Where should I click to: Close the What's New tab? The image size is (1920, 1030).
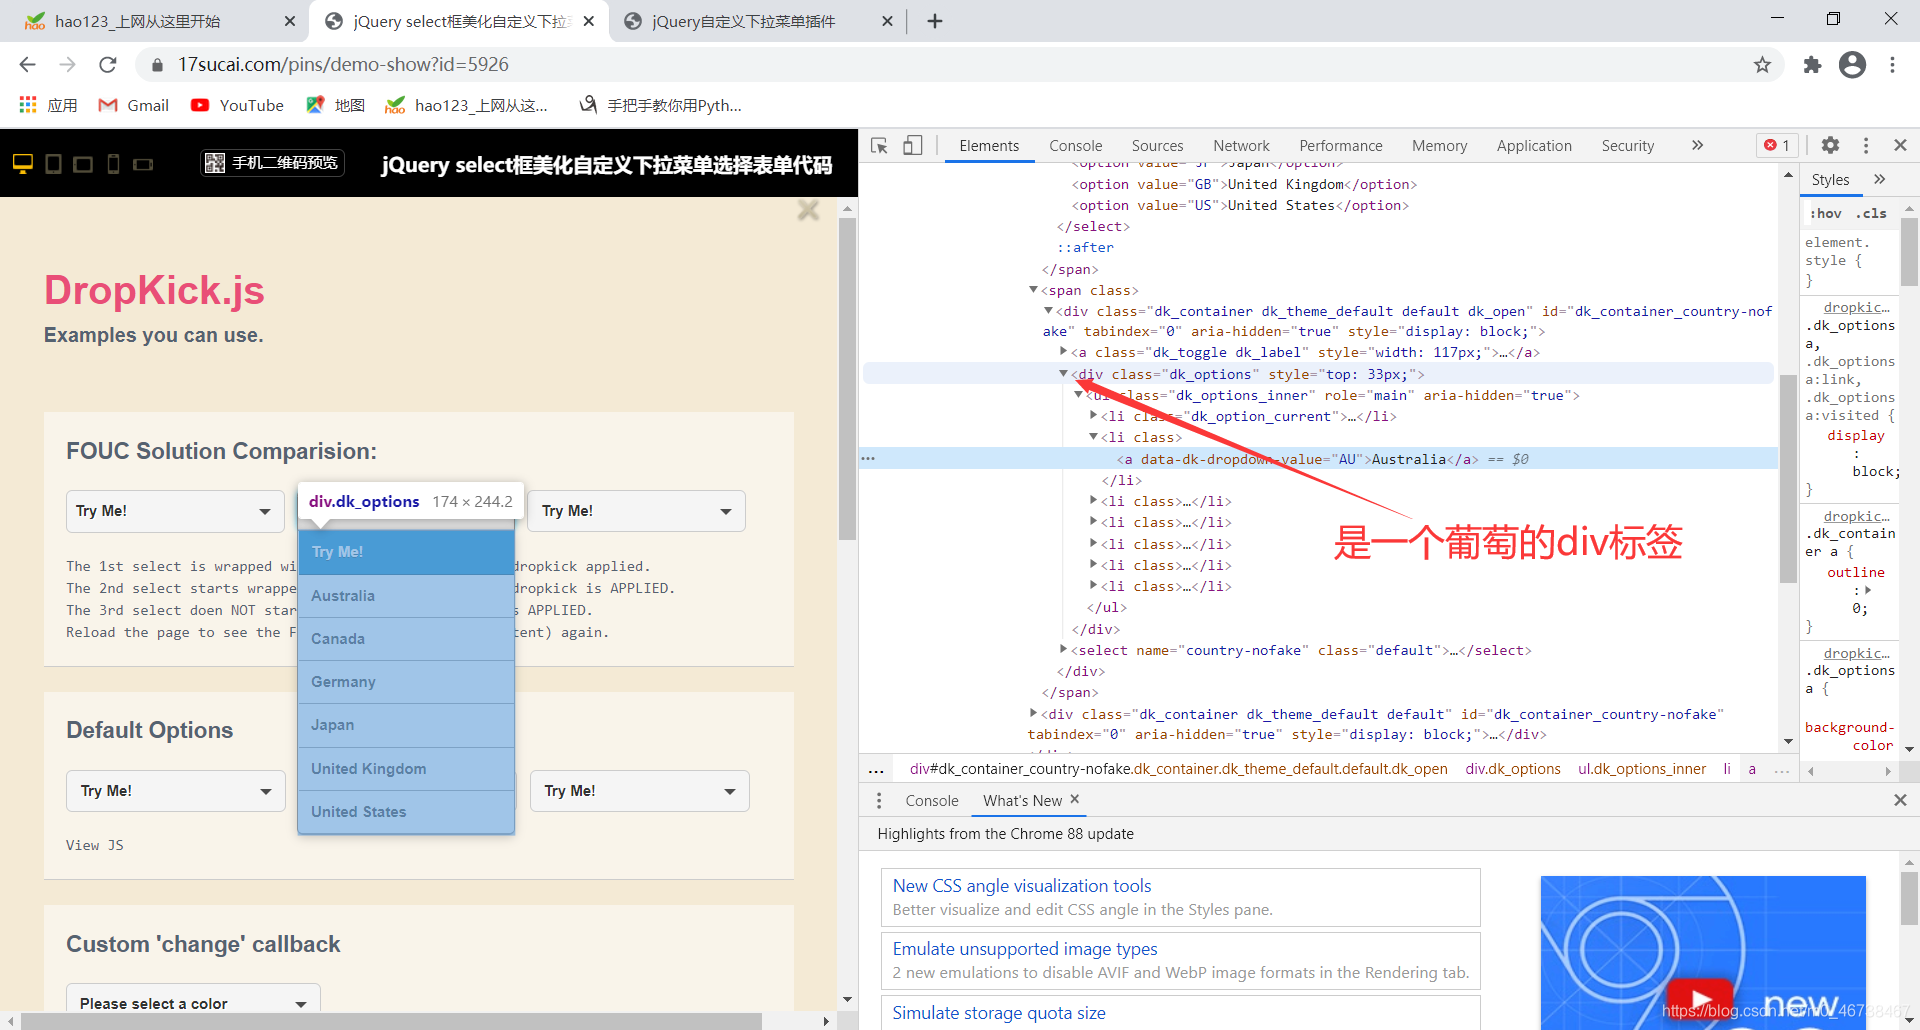tap(1075, 799)
